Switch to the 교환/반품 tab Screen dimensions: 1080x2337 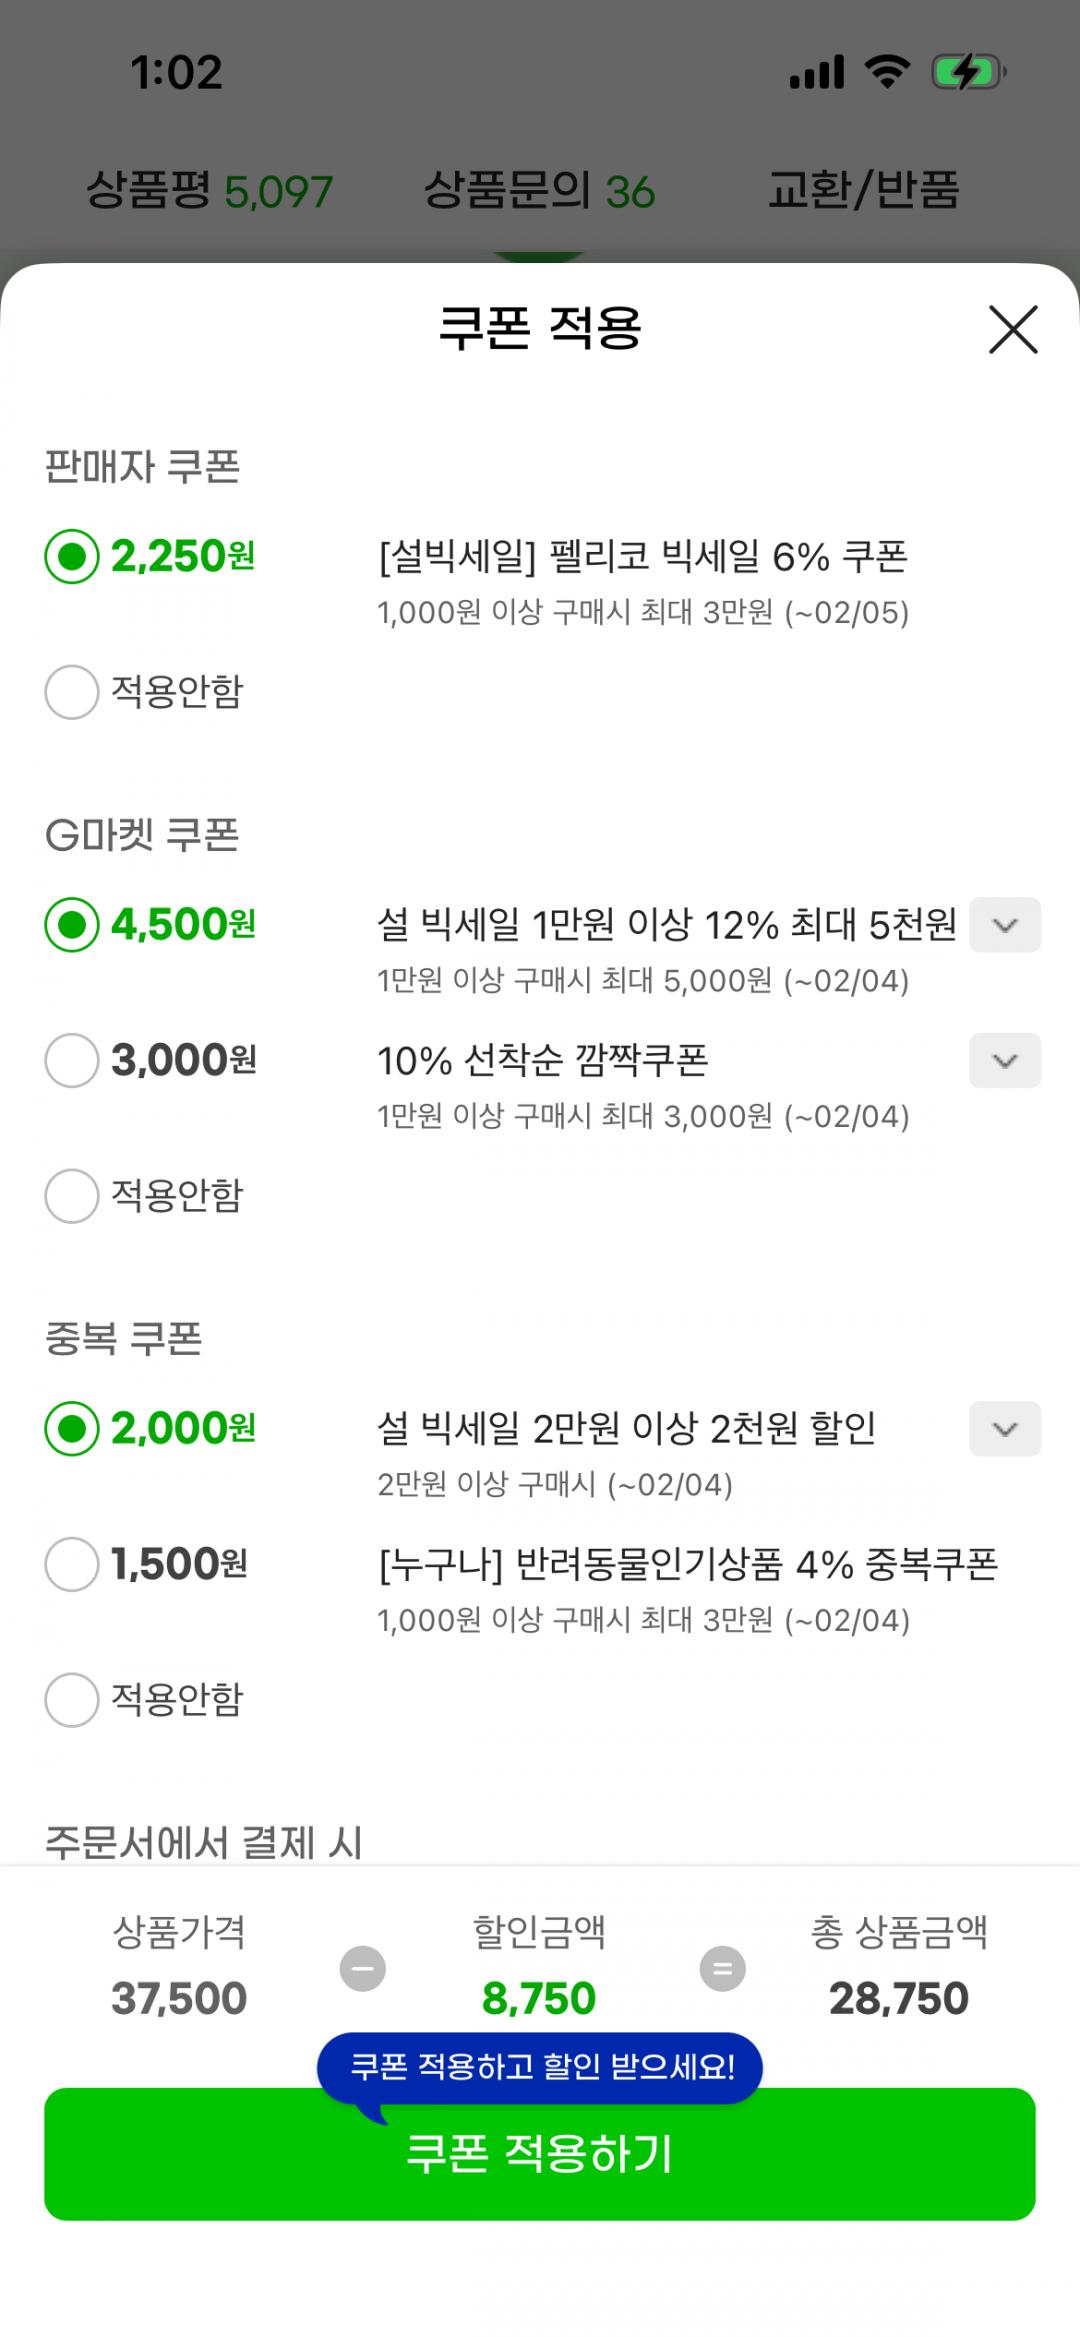[x=864, y=190]
